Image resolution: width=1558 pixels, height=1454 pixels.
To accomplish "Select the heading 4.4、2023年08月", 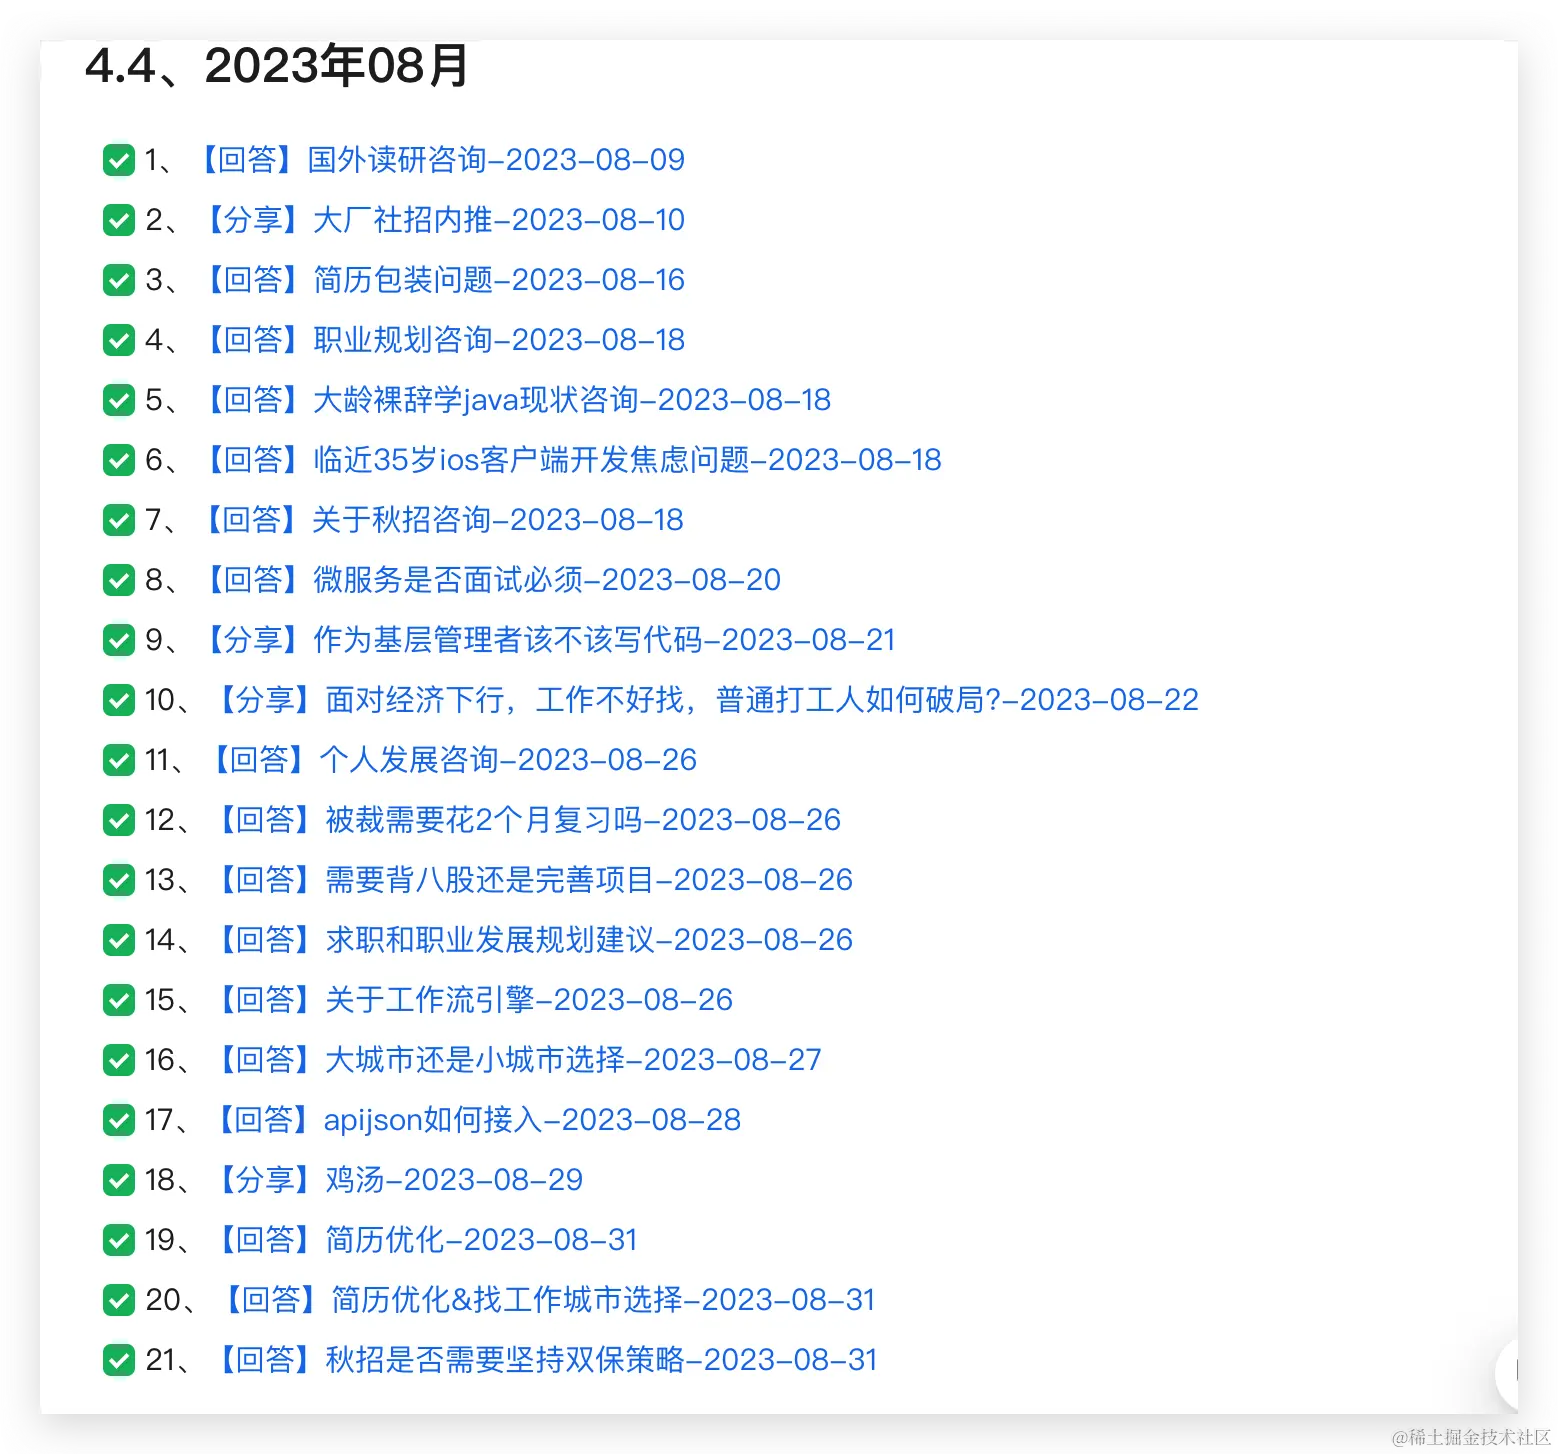I will click(x=277, y=68).
